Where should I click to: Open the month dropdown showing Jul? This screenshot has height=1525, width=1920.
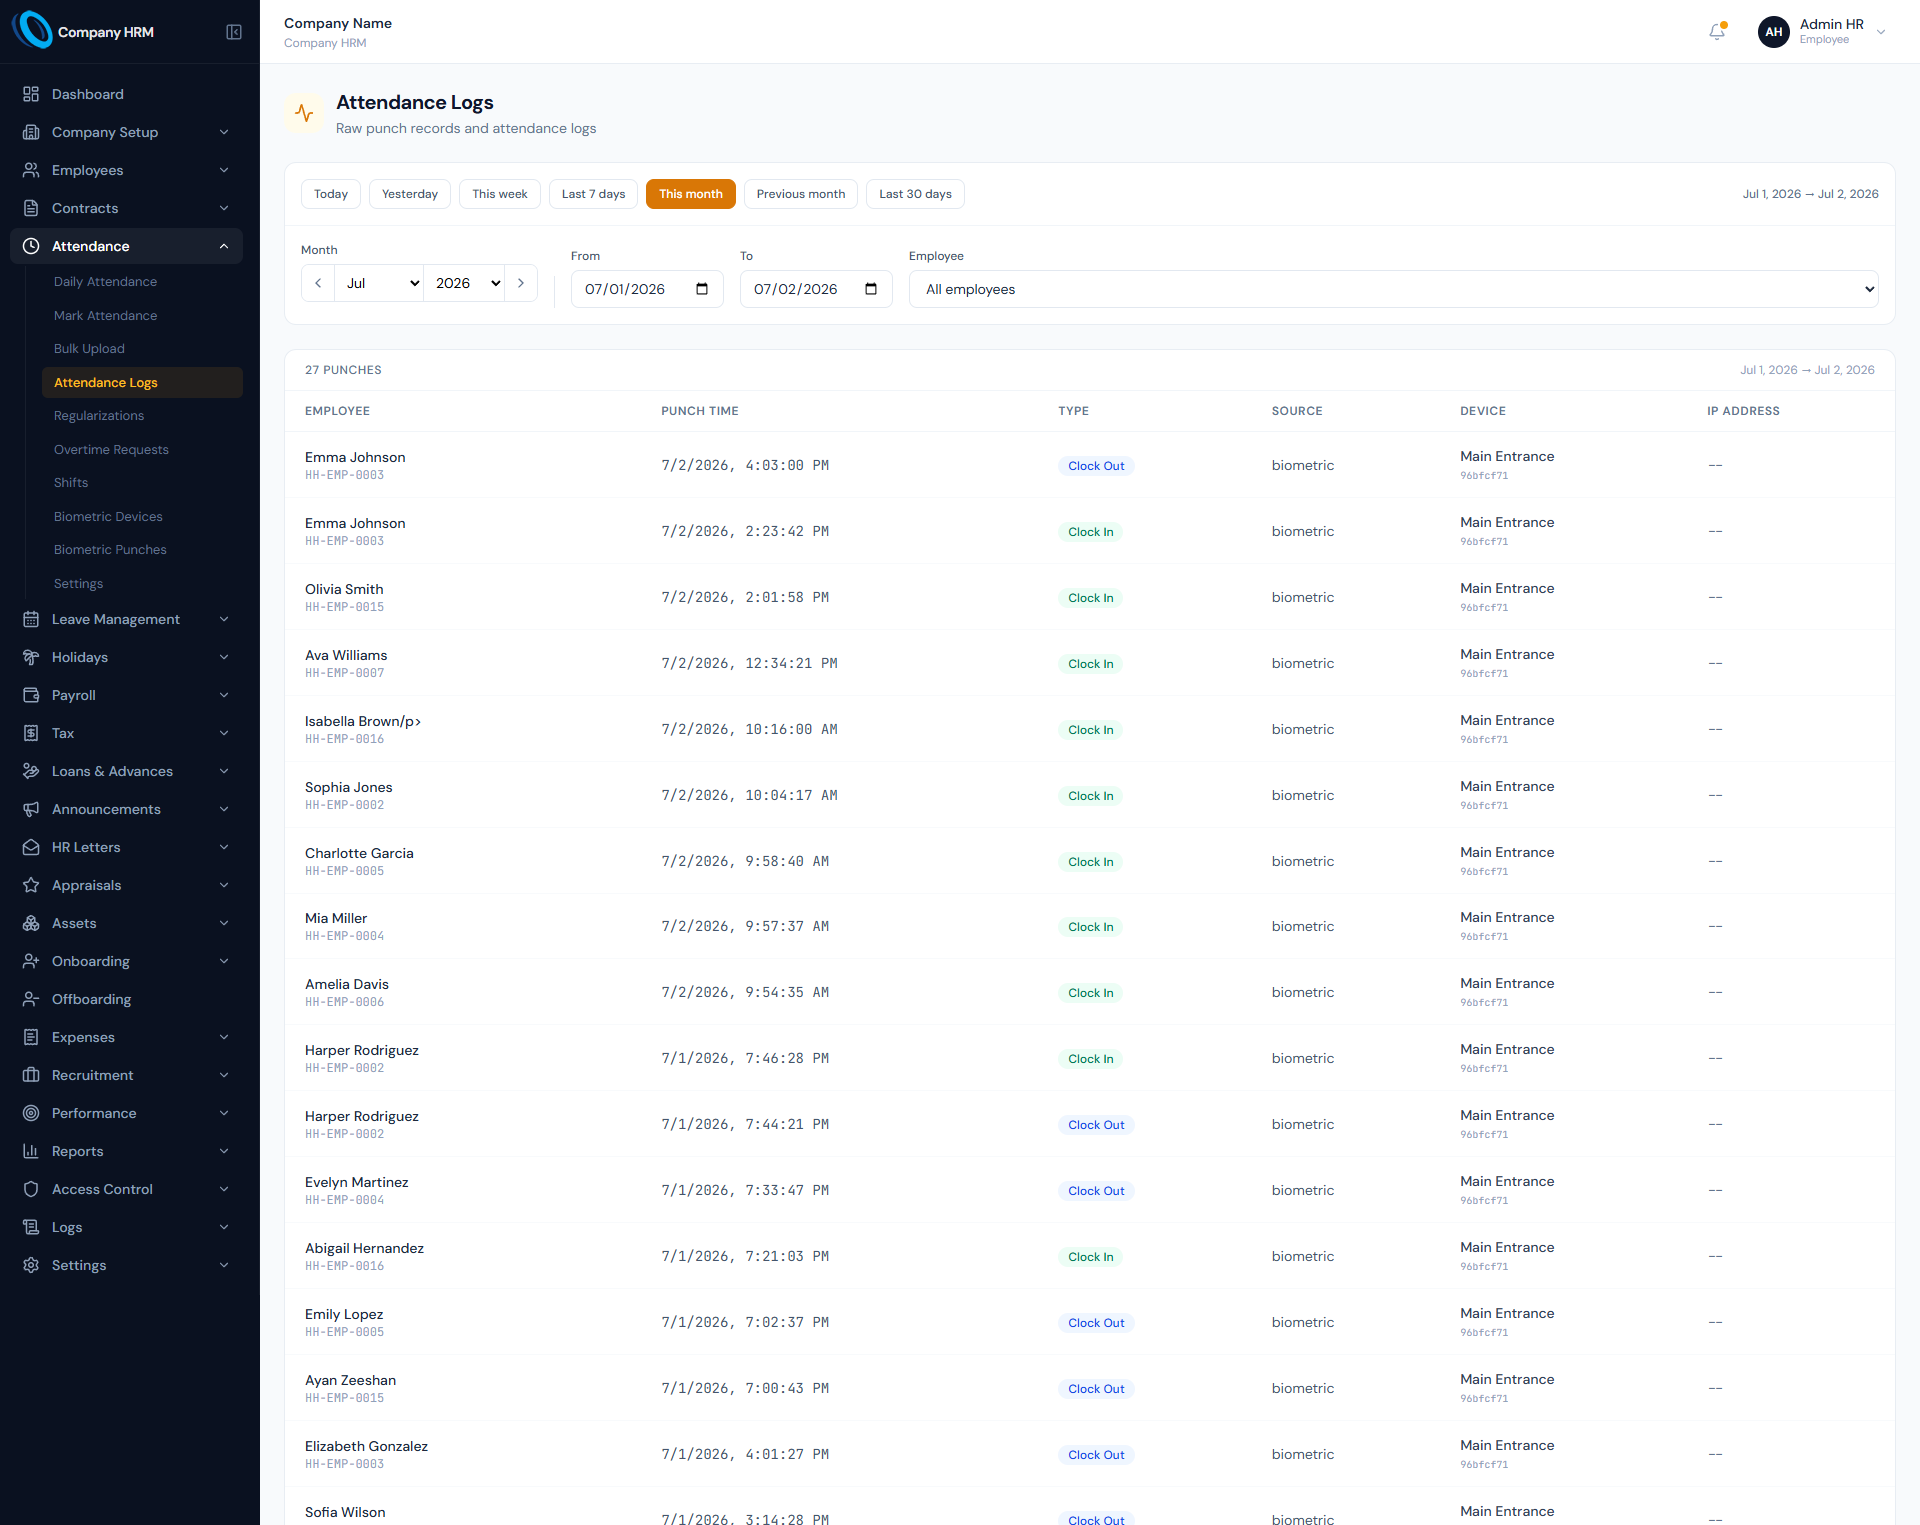click(x=379, y=283)
